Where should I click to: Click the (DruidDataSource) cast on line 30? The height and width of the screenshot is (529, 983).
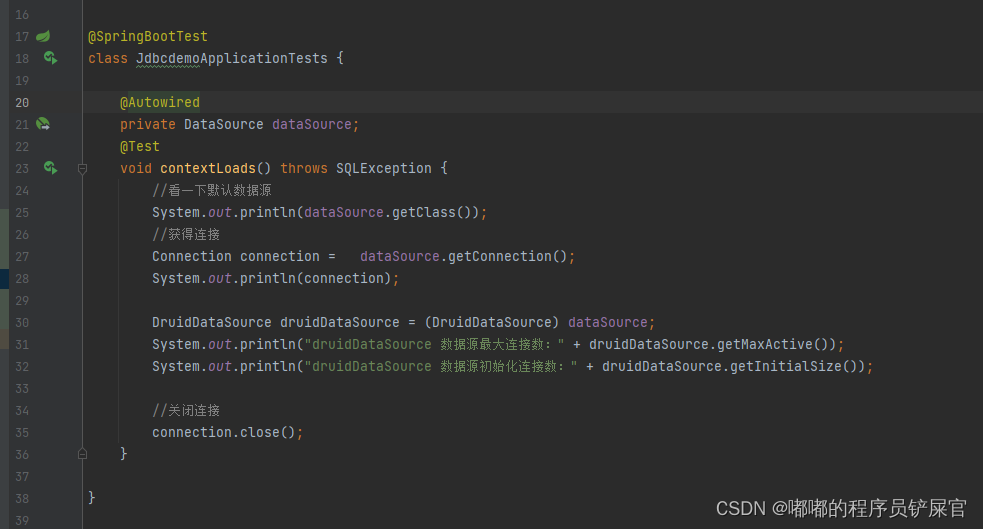tap(492, 322)
